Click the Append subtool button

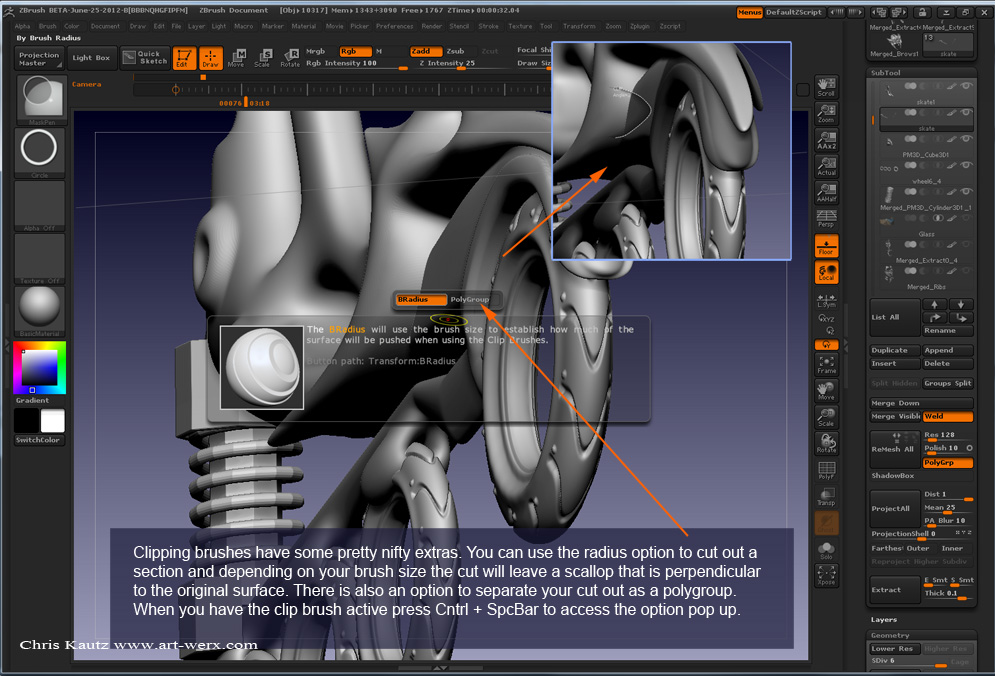[x=947, y=350]
